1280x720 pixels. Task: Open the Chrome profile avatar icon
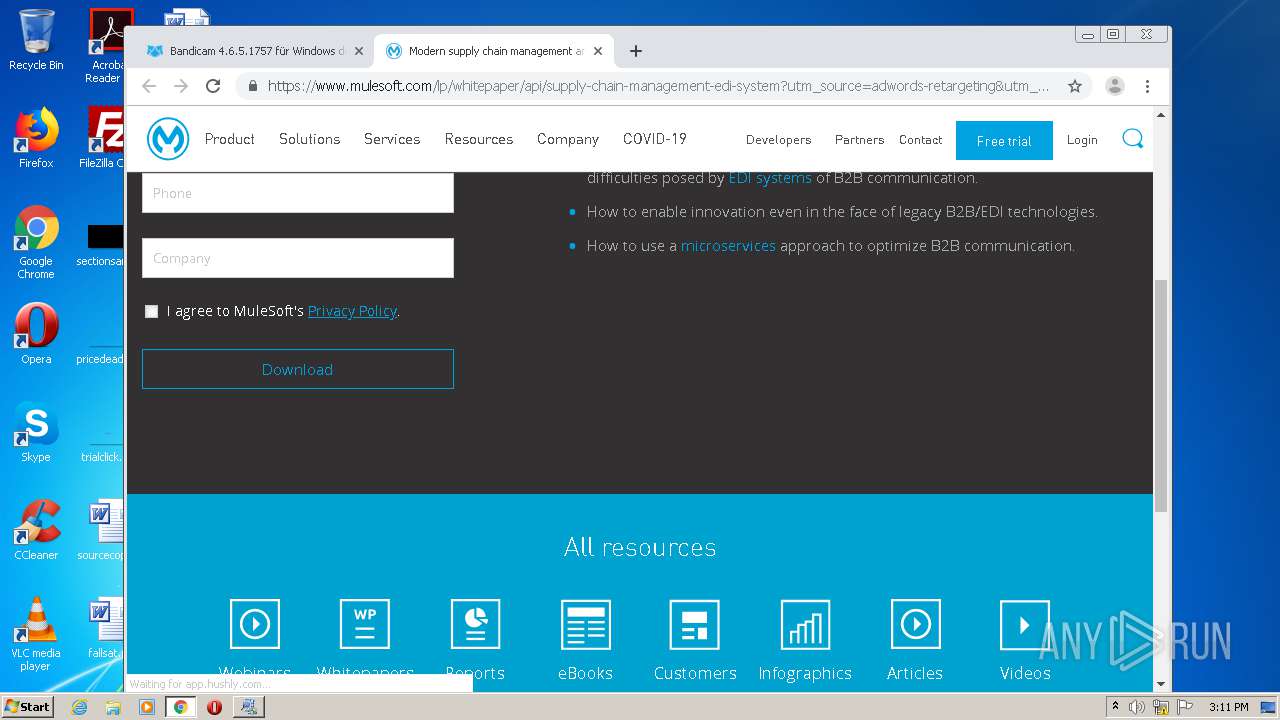[1115, 86]
